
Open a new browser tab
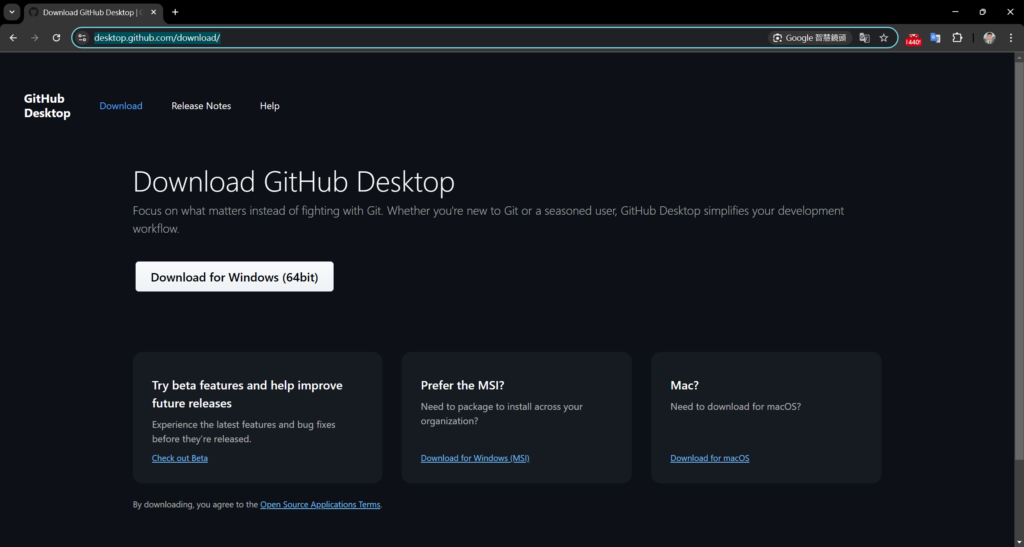coord(175,12)
